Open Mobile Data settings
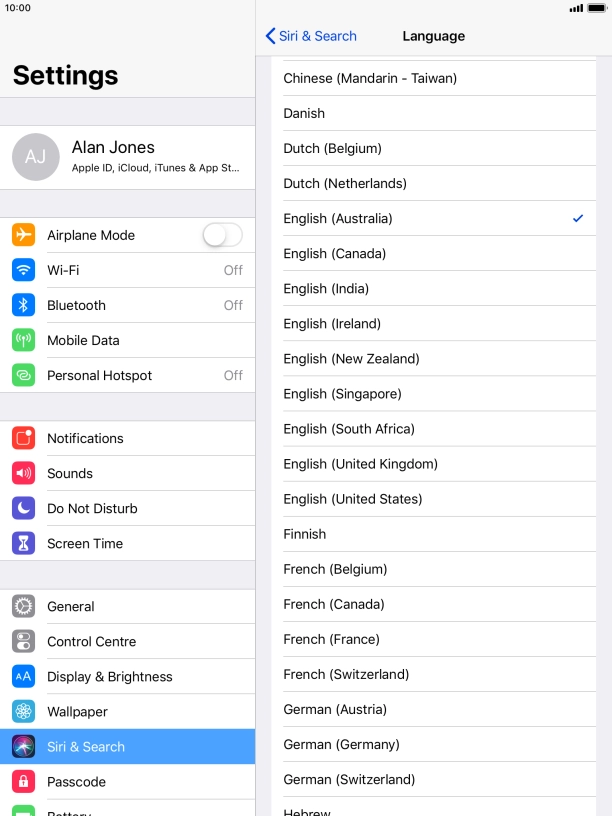Image resolution: width=612 pixels, height=816 pixels. [x=128, y=340]
